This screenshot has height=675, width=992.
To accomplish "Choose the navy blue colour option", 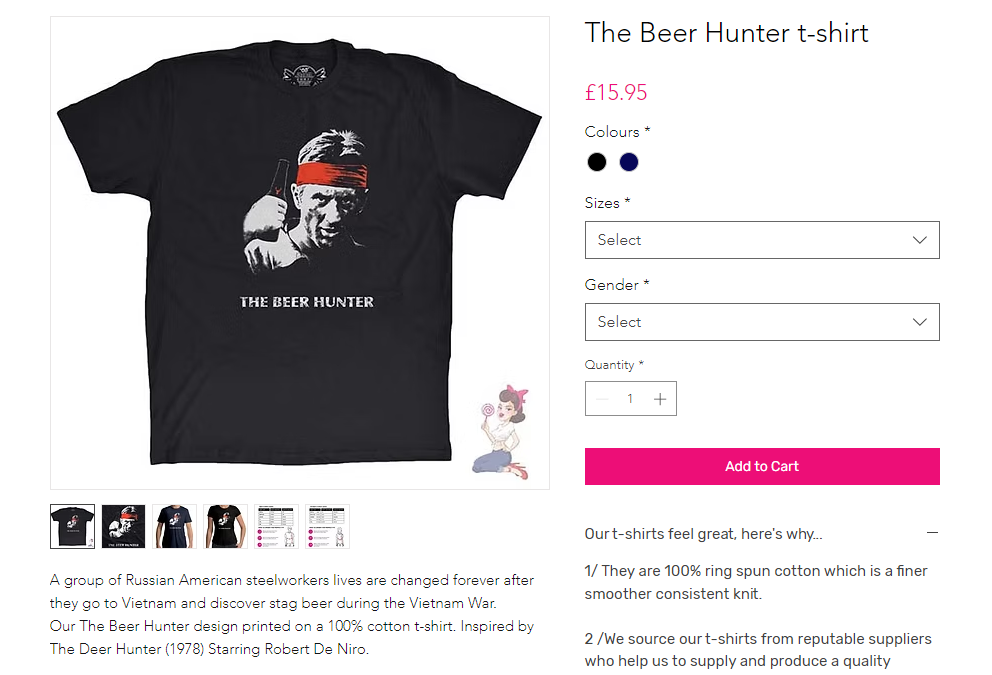I will 629,162.
